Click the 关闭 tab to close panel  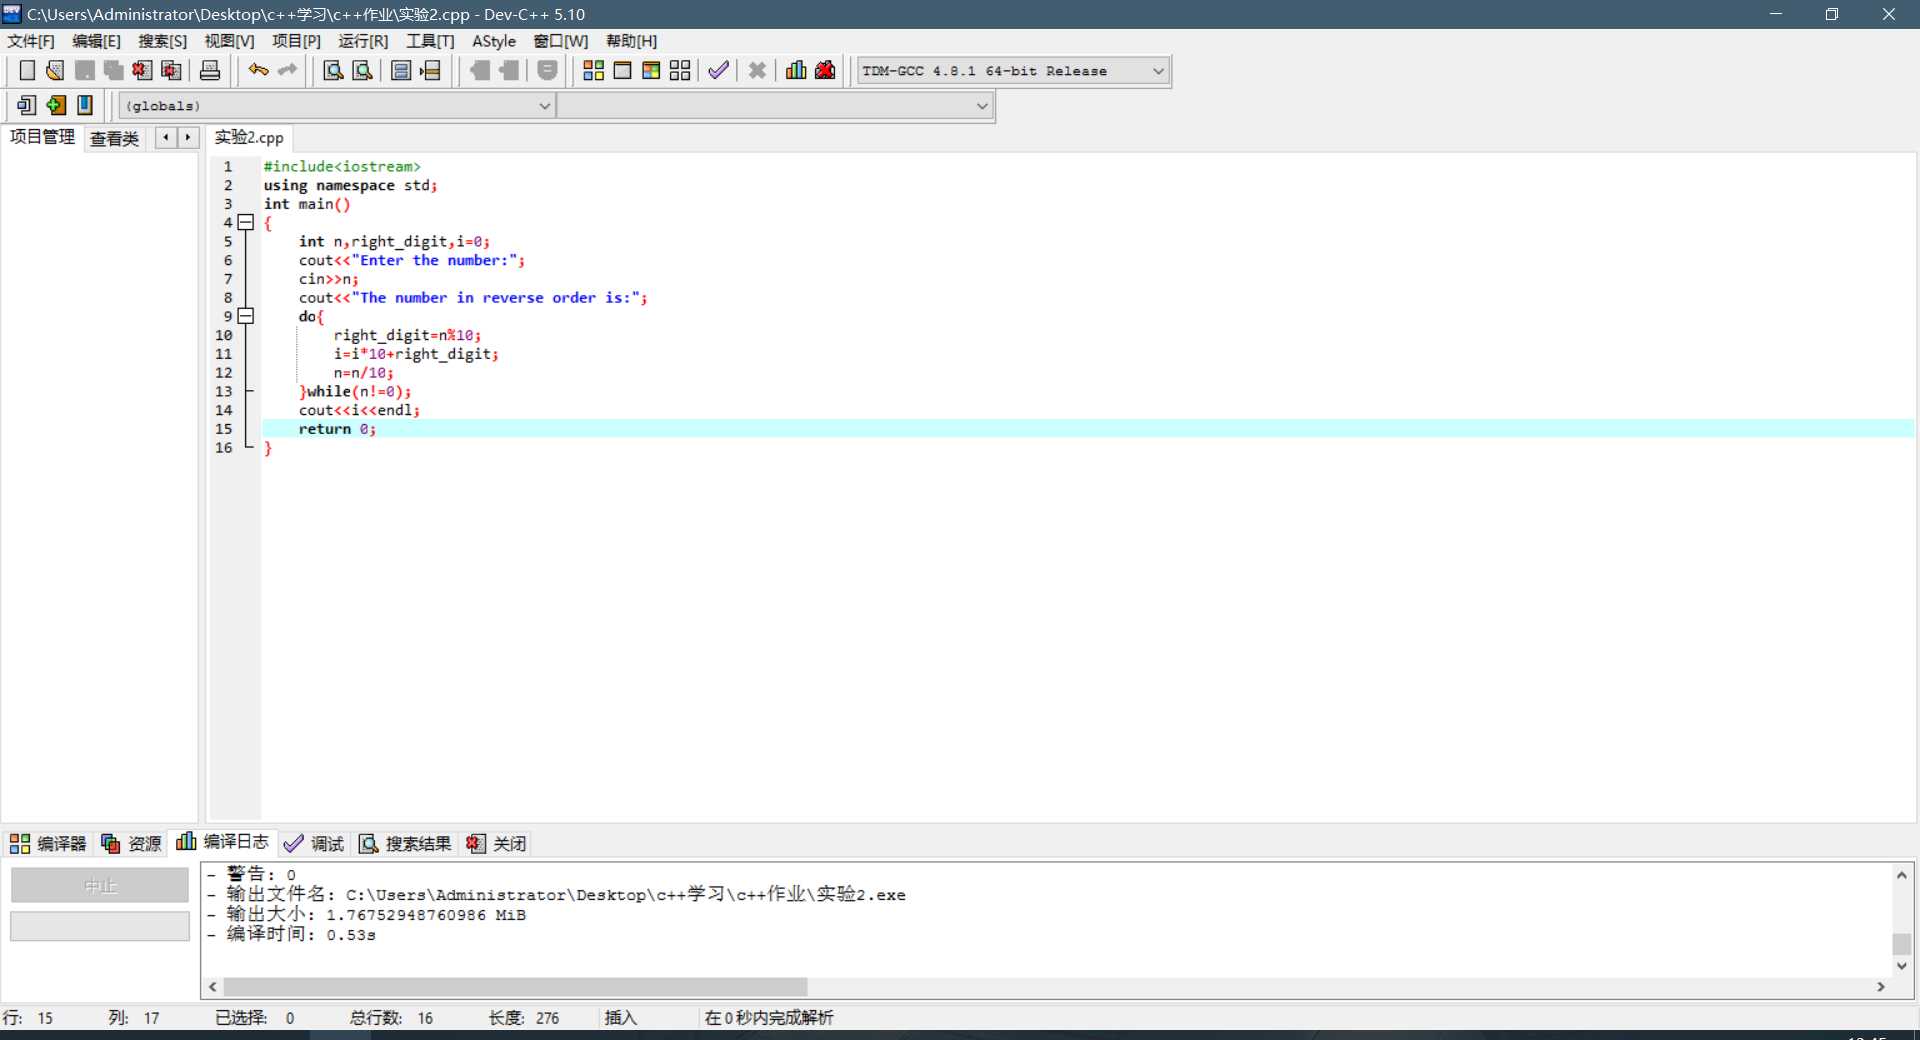(x=496, y=844)
